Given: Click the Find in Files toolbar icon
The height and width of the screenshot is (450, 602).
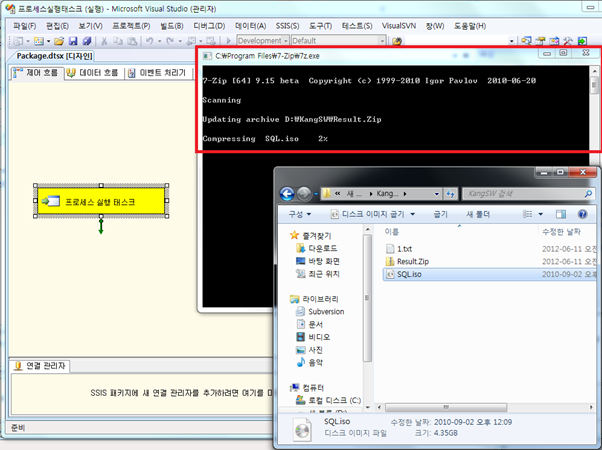Looking at the screenshot, I should 397,41.
